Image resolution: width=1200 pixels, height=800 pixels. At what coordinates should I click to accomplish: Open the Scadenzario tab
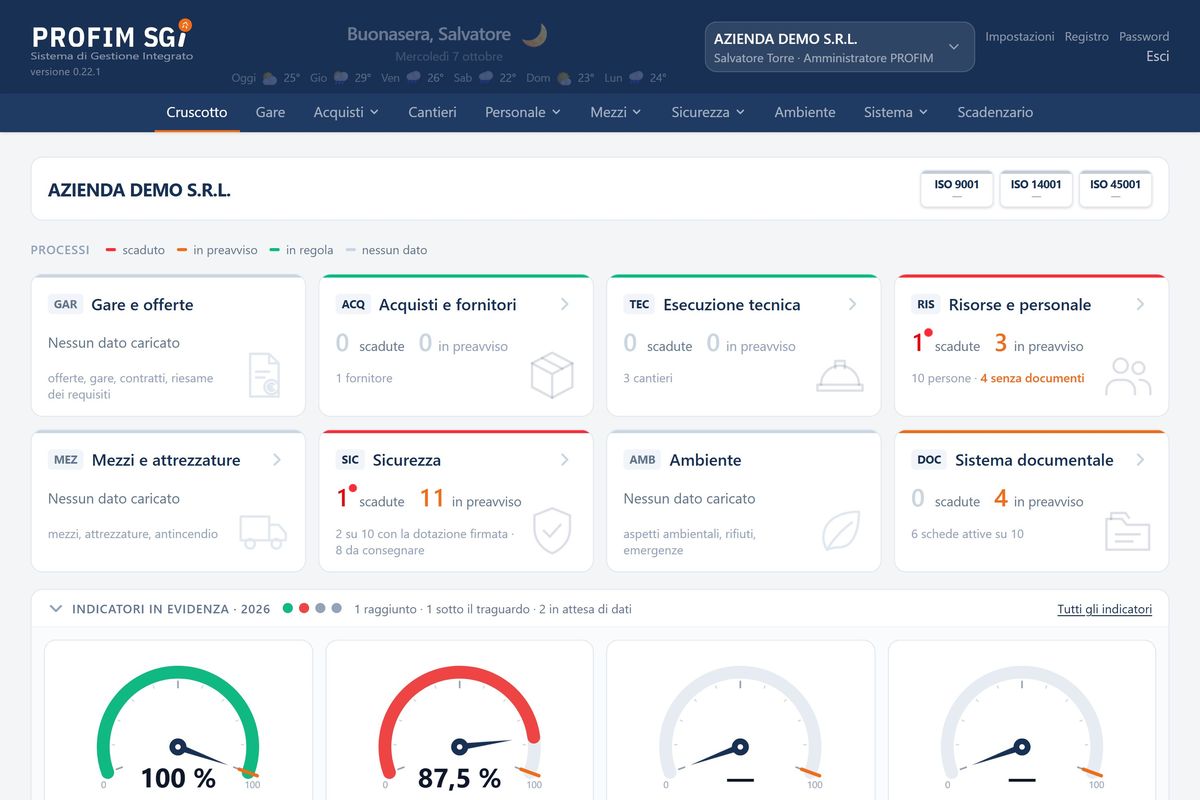pyautogui.click(x=995, y=112)
